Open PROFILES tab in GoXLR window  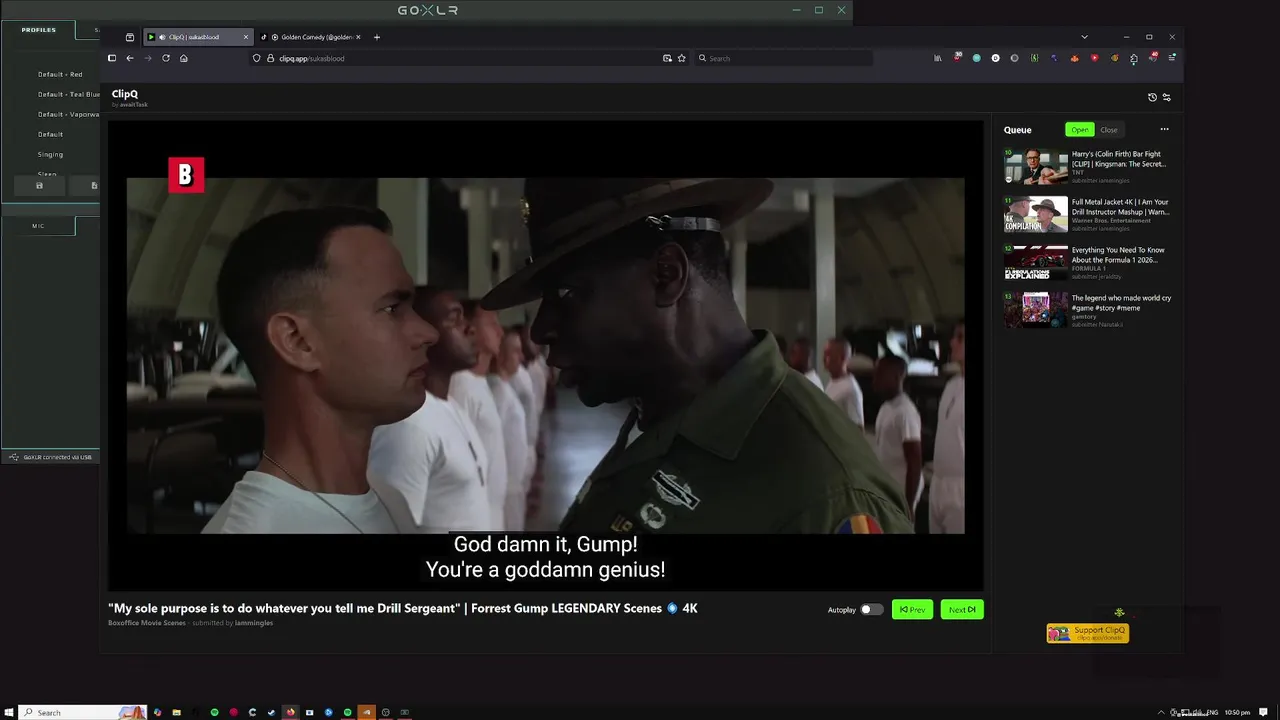[x=39, y=30]
